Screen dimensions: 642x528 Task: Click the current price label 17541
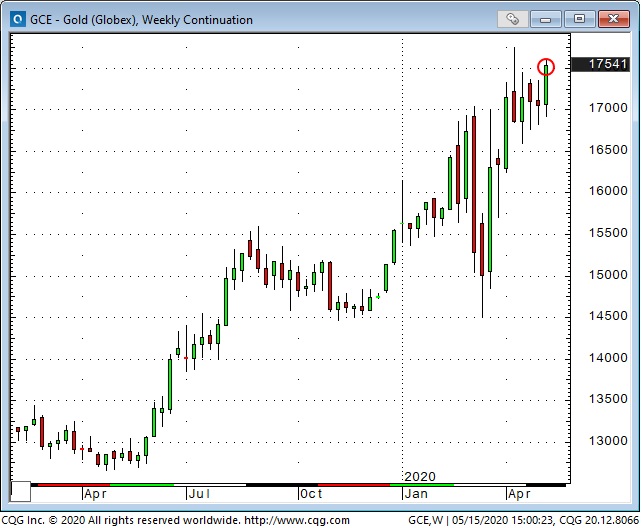(x=600, y=64)
